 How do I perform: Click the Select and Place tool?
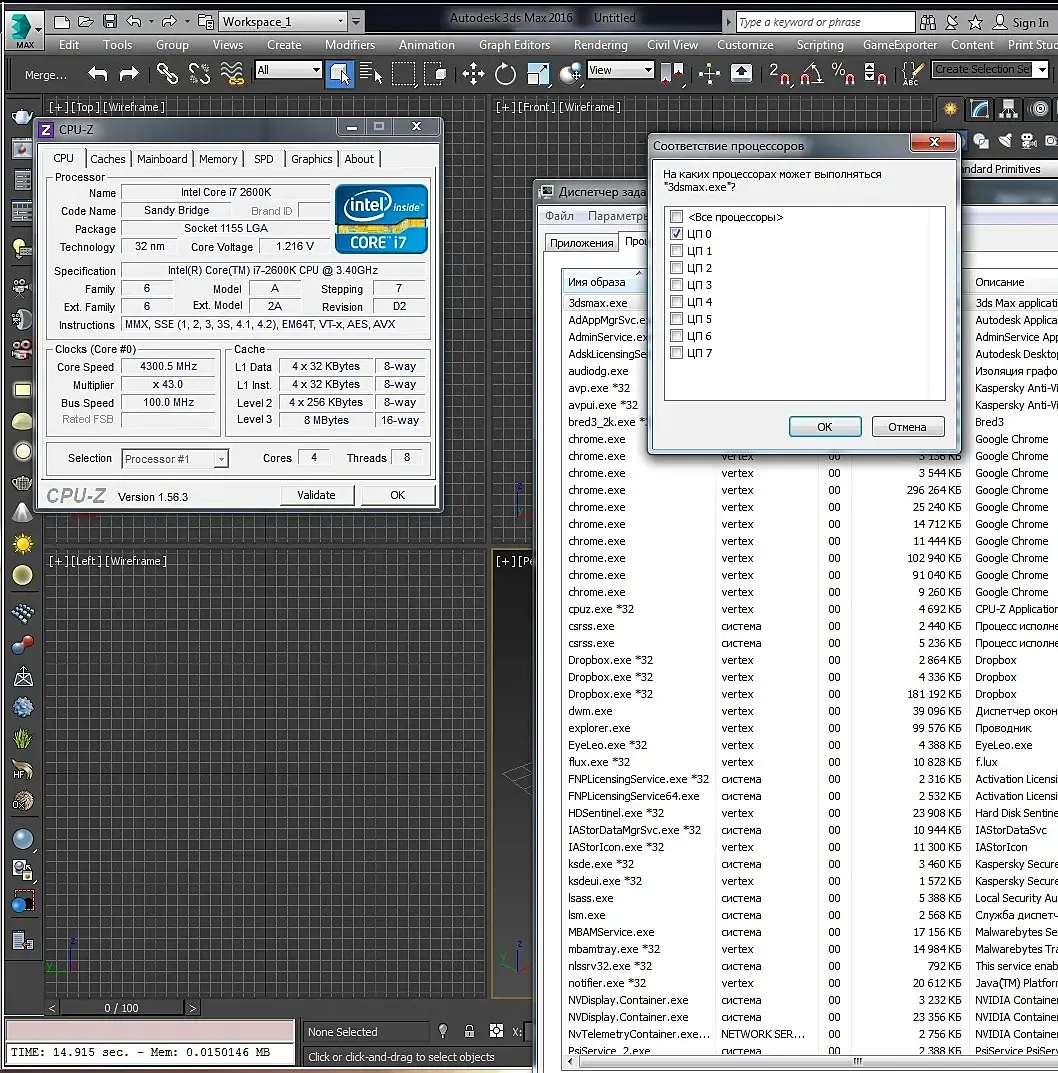(x=570, y=73)
